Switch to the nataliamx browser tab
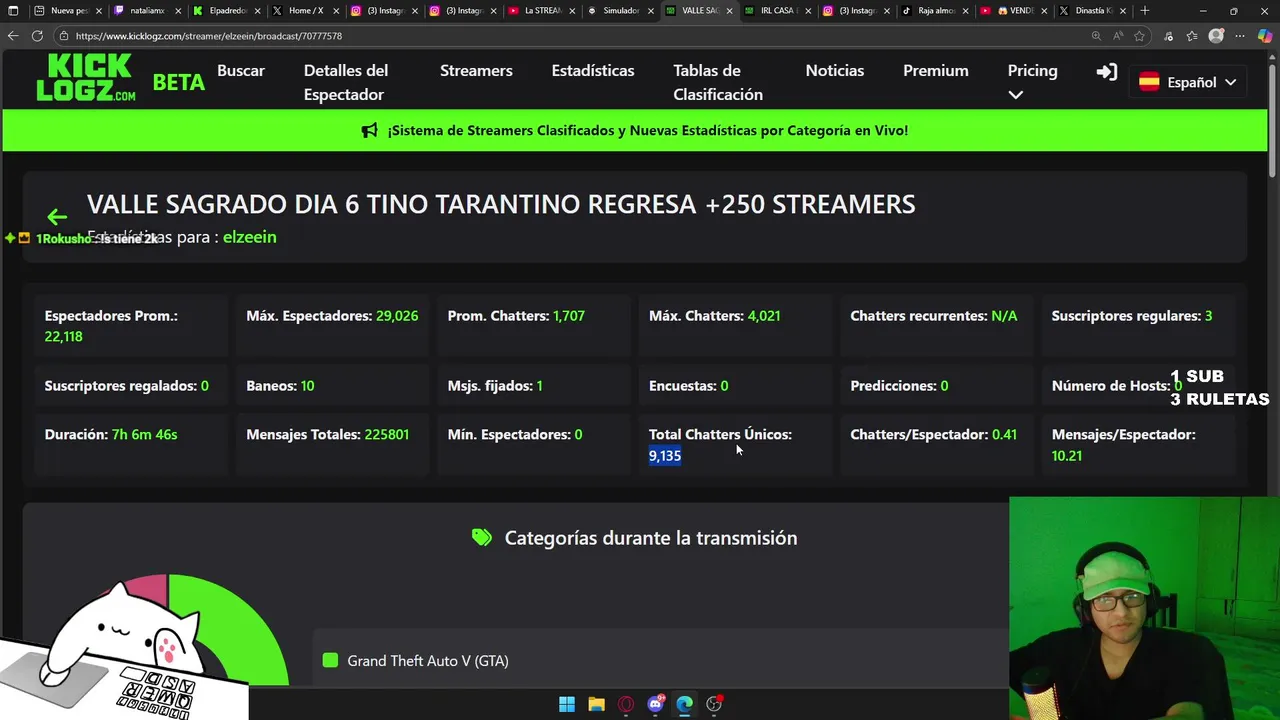 147,10
